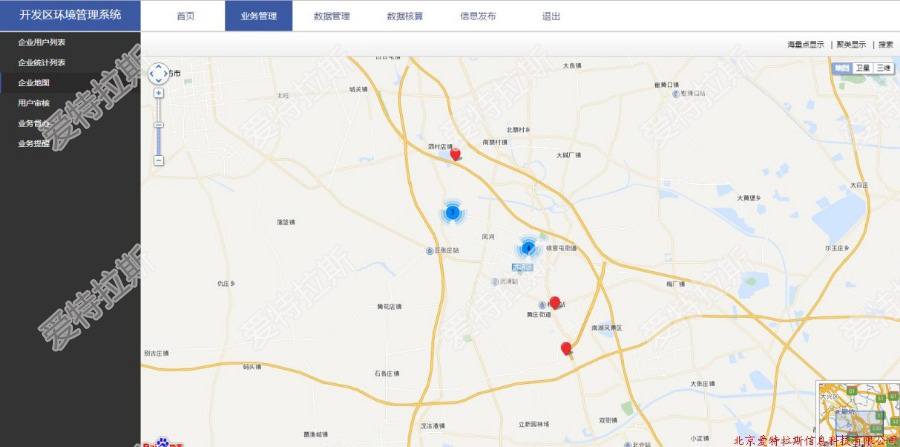900x447 pixels.
Task: Open the blue cluster marker labeled 4
Action: [528, 248]
